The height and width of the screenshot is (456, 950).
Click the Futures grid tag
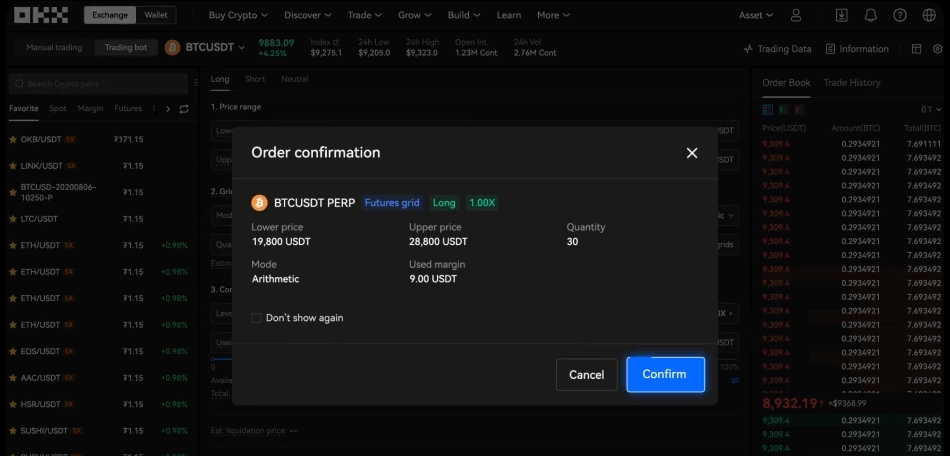click(392, 203)
